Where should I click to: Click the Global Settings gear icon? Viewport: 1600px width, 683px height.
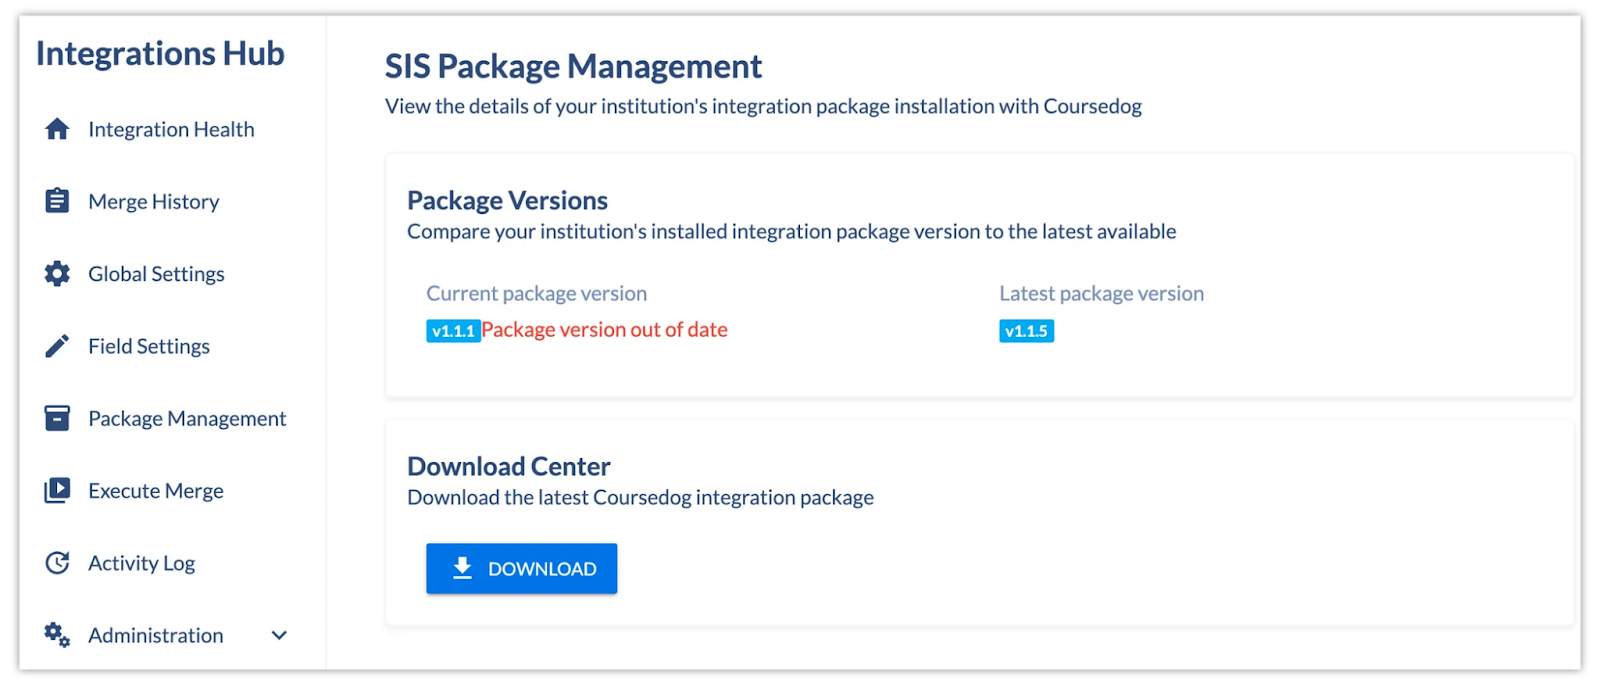click(57, 273)
